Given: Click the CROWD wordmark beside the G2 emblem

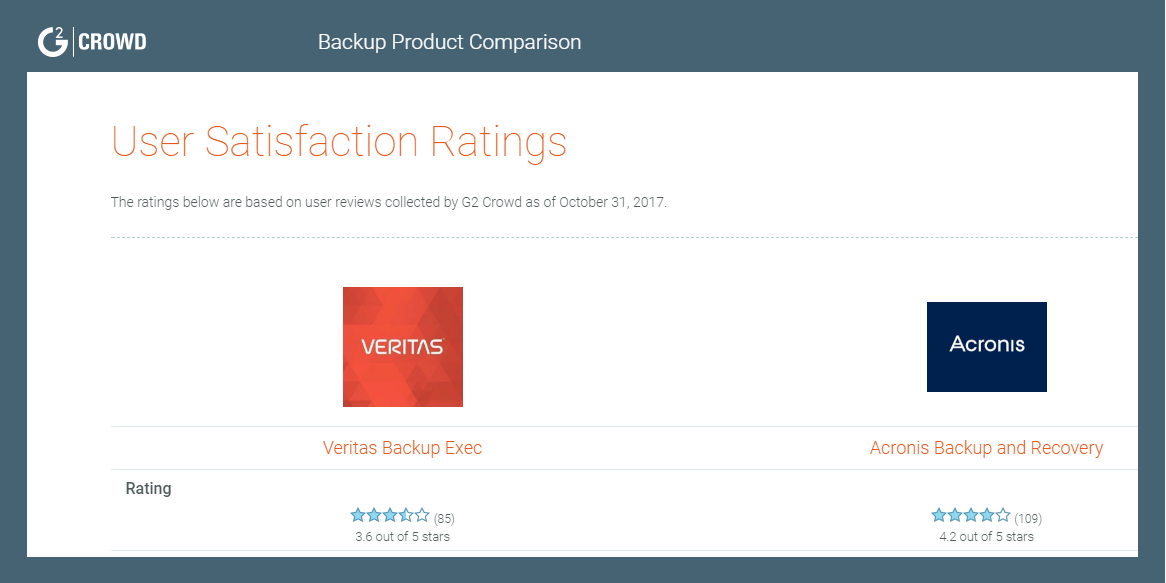Looking at the screenshot, I should click(112, 42).
